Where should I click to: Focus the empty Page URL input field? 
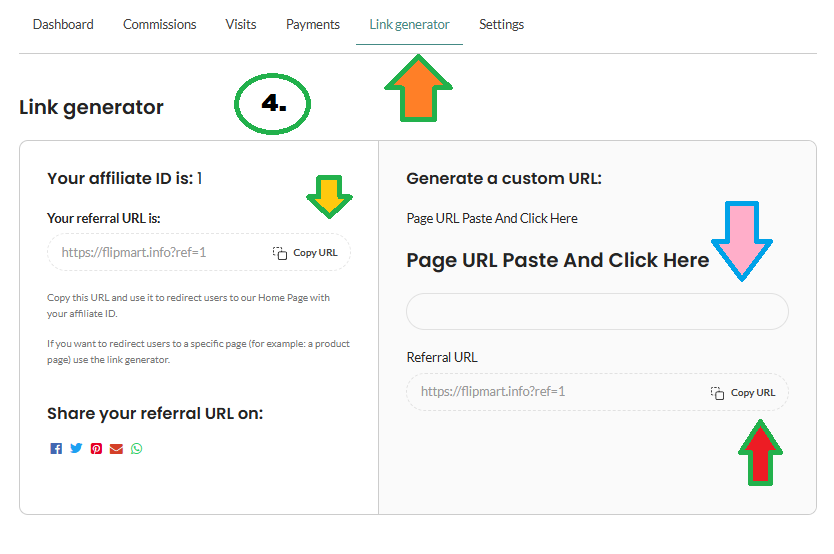click(x=597, y=312)
